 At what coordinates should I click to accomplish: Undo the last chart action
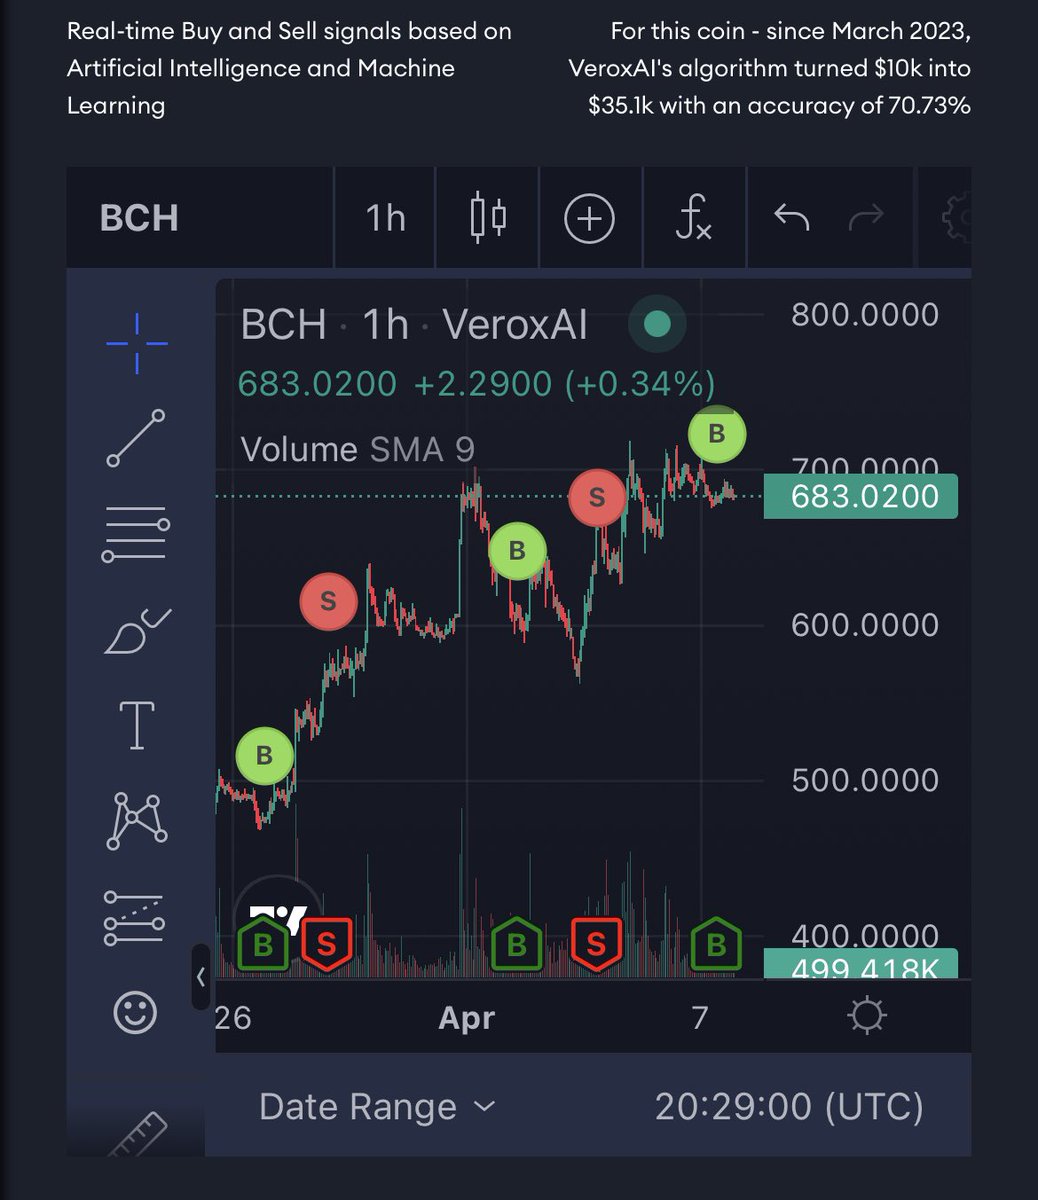[792, 216]
